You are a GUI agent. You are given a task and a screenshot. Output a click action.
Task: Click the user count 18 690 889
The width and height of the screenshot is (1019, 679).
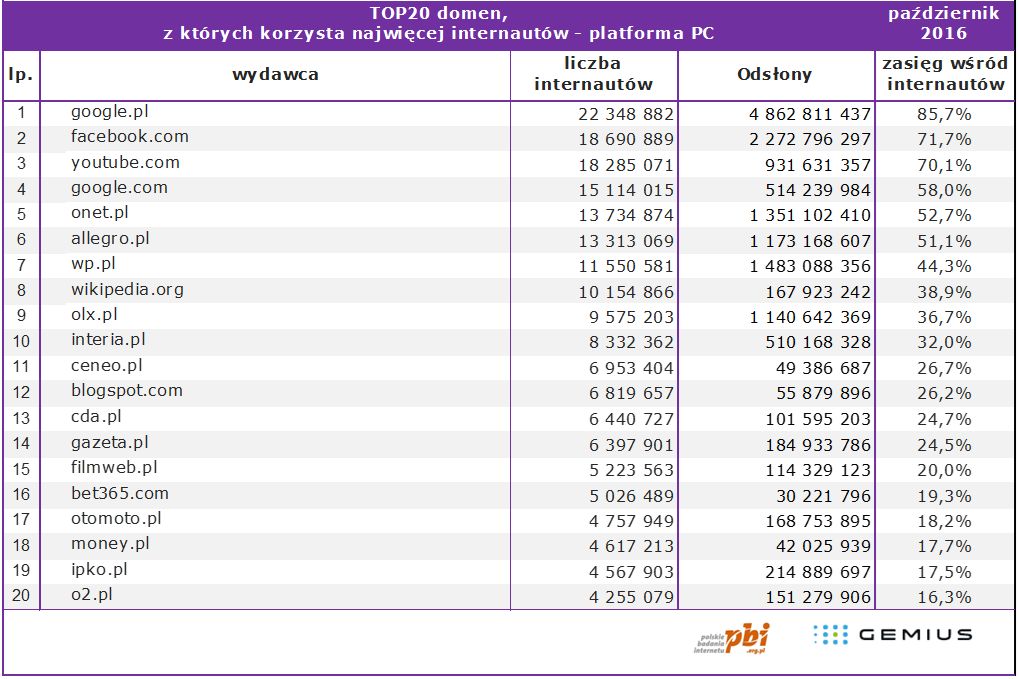(626, 140)
